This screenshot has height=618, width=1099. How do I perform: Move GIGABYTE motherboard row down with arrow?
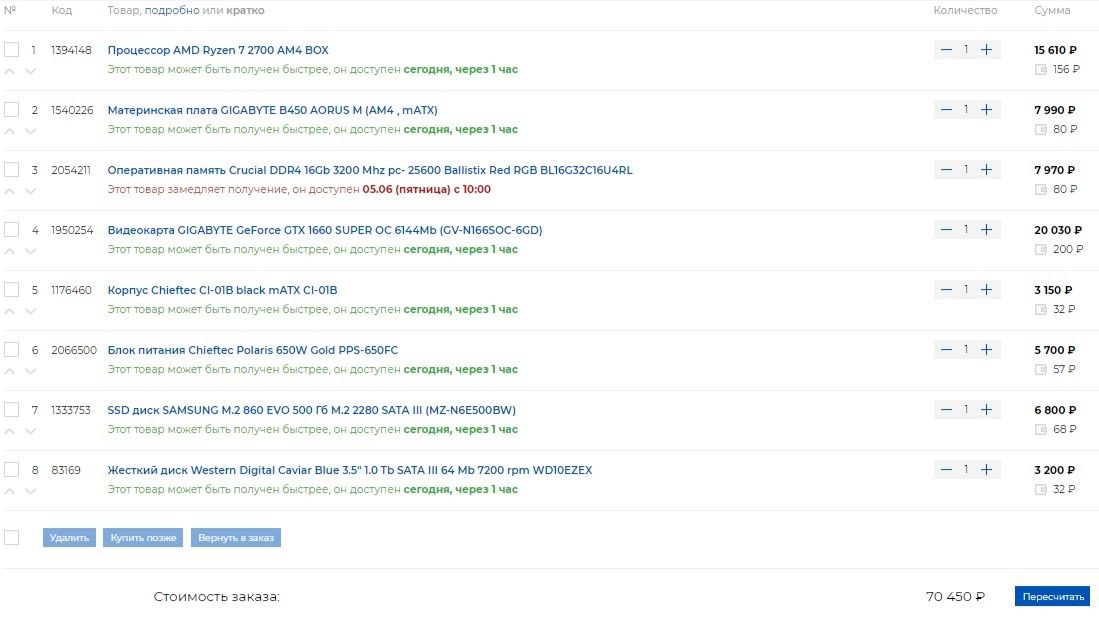(30, 131)
